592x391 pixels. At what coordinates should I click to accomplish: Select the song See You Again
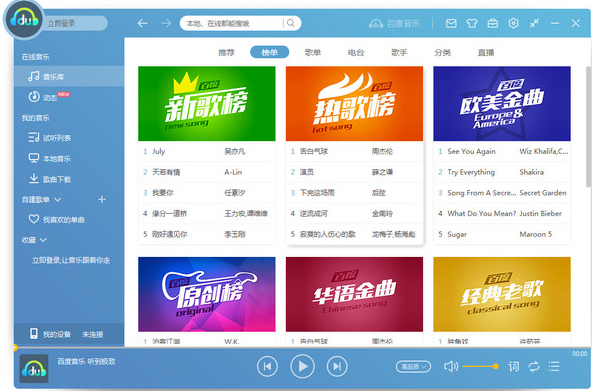pyautogui.click(x=472, y=151)
